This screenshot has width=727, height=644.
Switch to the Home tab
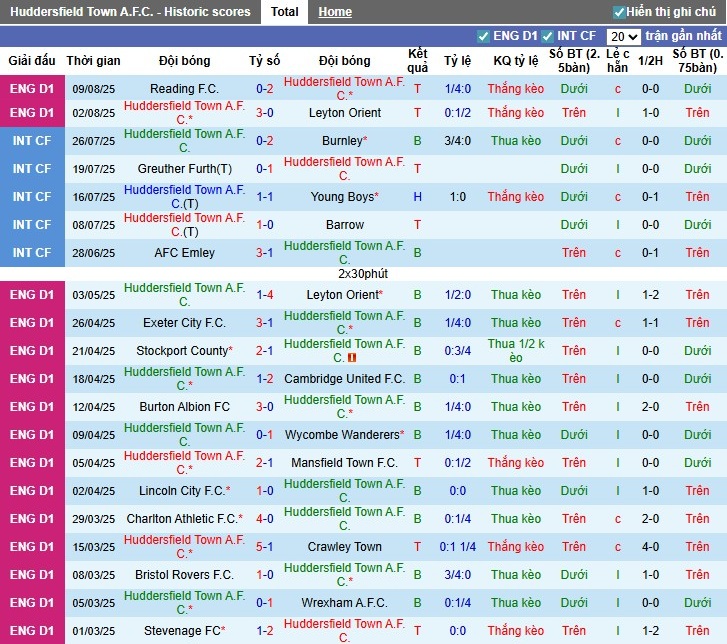(x=335, y=12)
